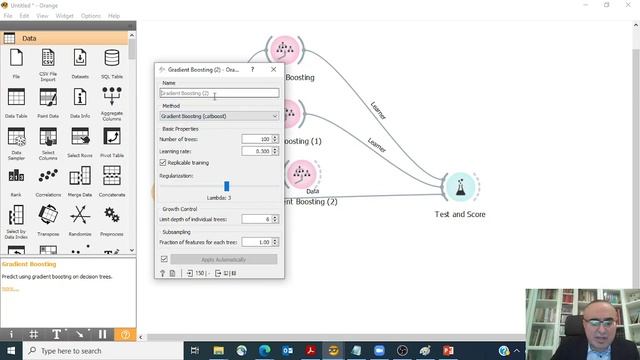640x360 pixels.
Task: Select the Rank widget
Action: 16,181
